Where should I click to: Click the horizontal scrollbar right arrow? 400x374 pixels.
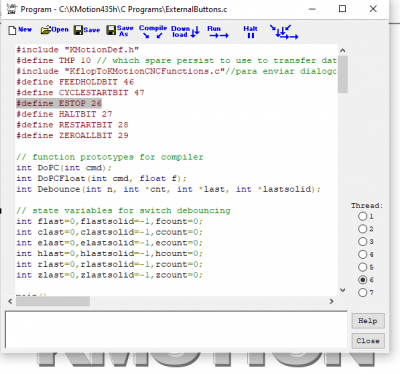tap(331, 301)
